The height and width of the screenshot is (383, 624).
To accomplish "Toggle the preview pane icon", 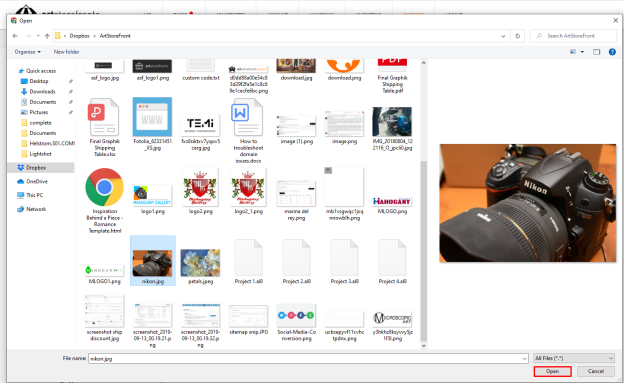I will (x=596, y=52).
